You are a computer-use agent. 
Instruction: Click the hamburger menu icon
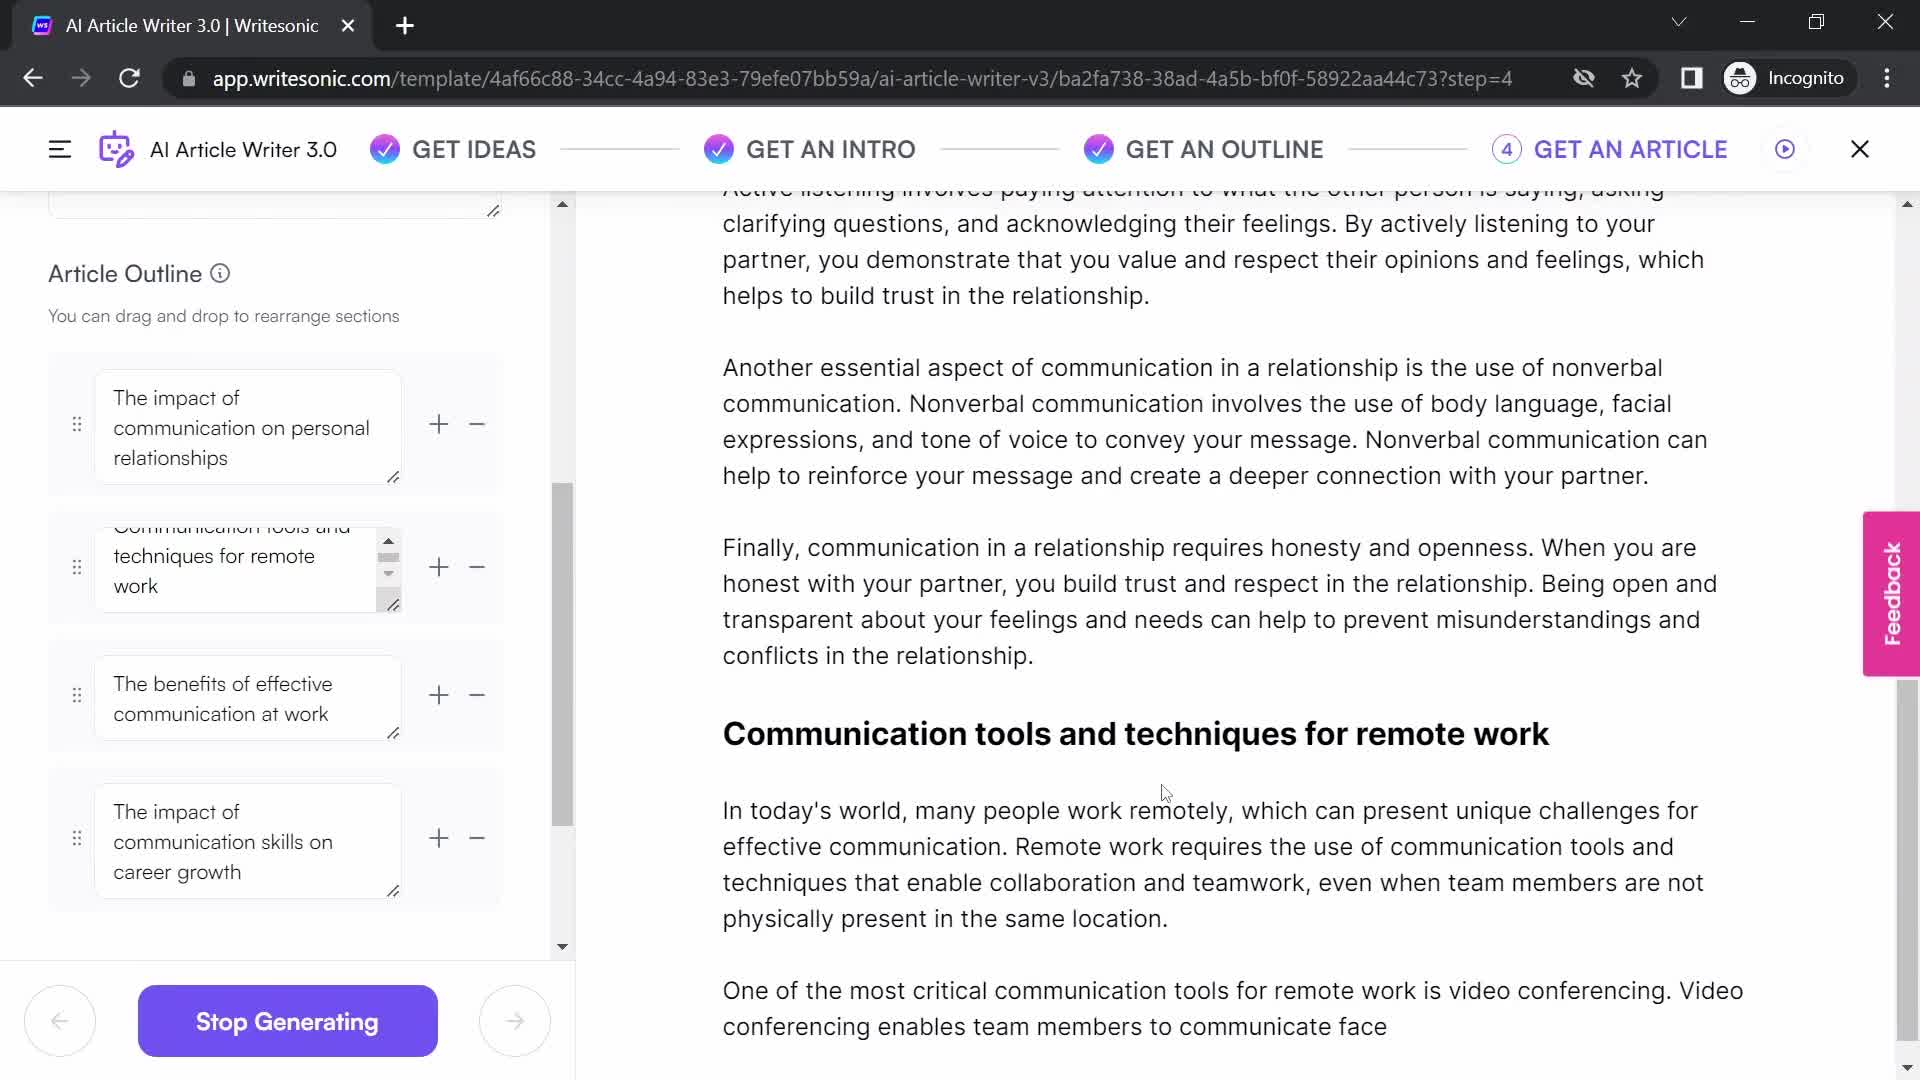coord(59,149)
